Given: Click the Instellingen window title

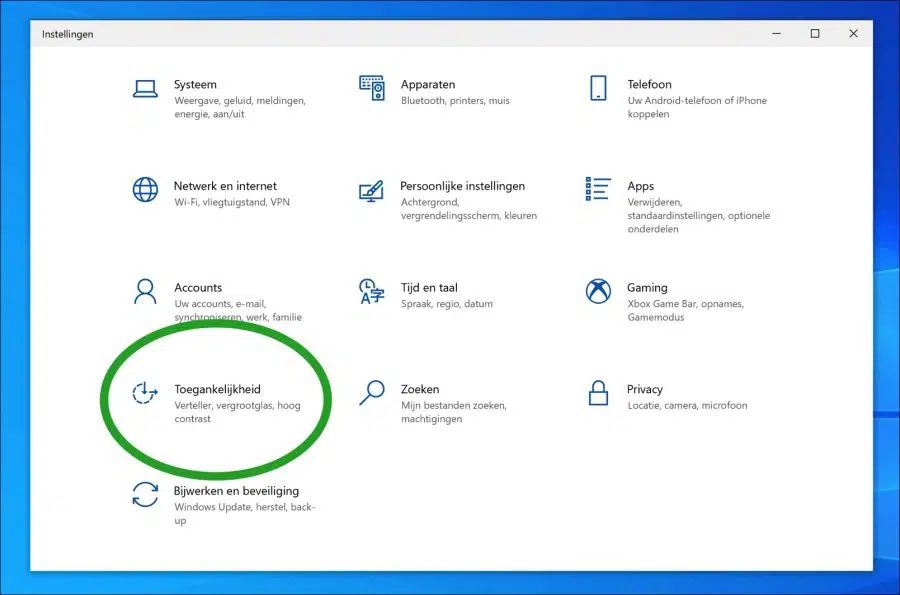Looking at the screenshot, I should point(67,34).
